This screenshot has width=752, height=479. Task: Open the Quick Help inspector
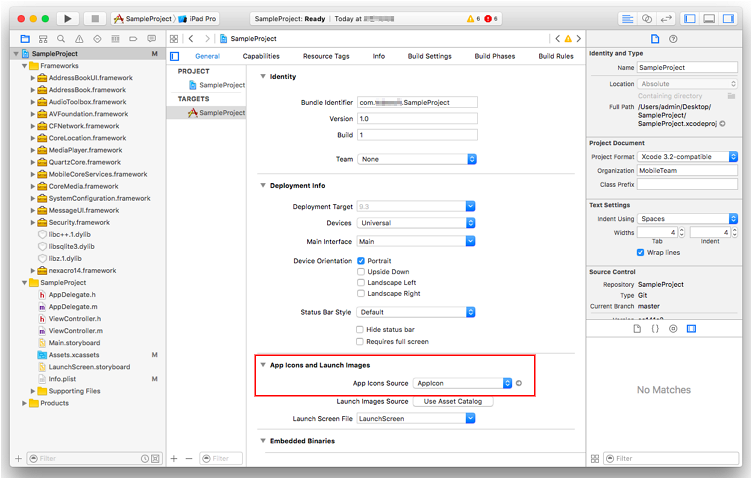[673, 38]
